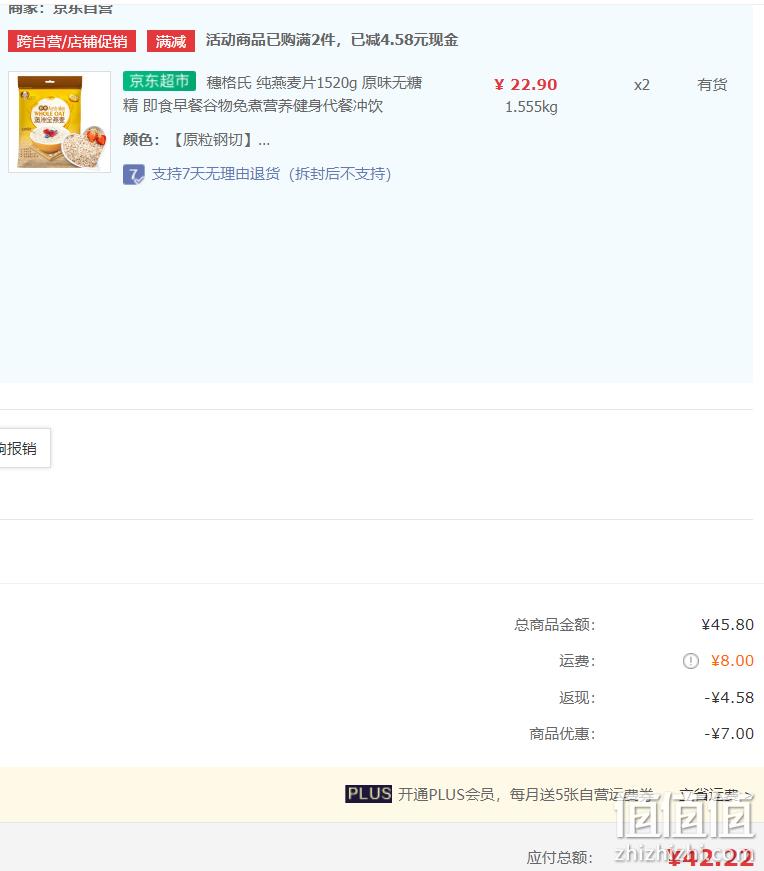Viewport: 764px width, 871px height.
Task: Select the 运费 label
Action: click(577, 661)
